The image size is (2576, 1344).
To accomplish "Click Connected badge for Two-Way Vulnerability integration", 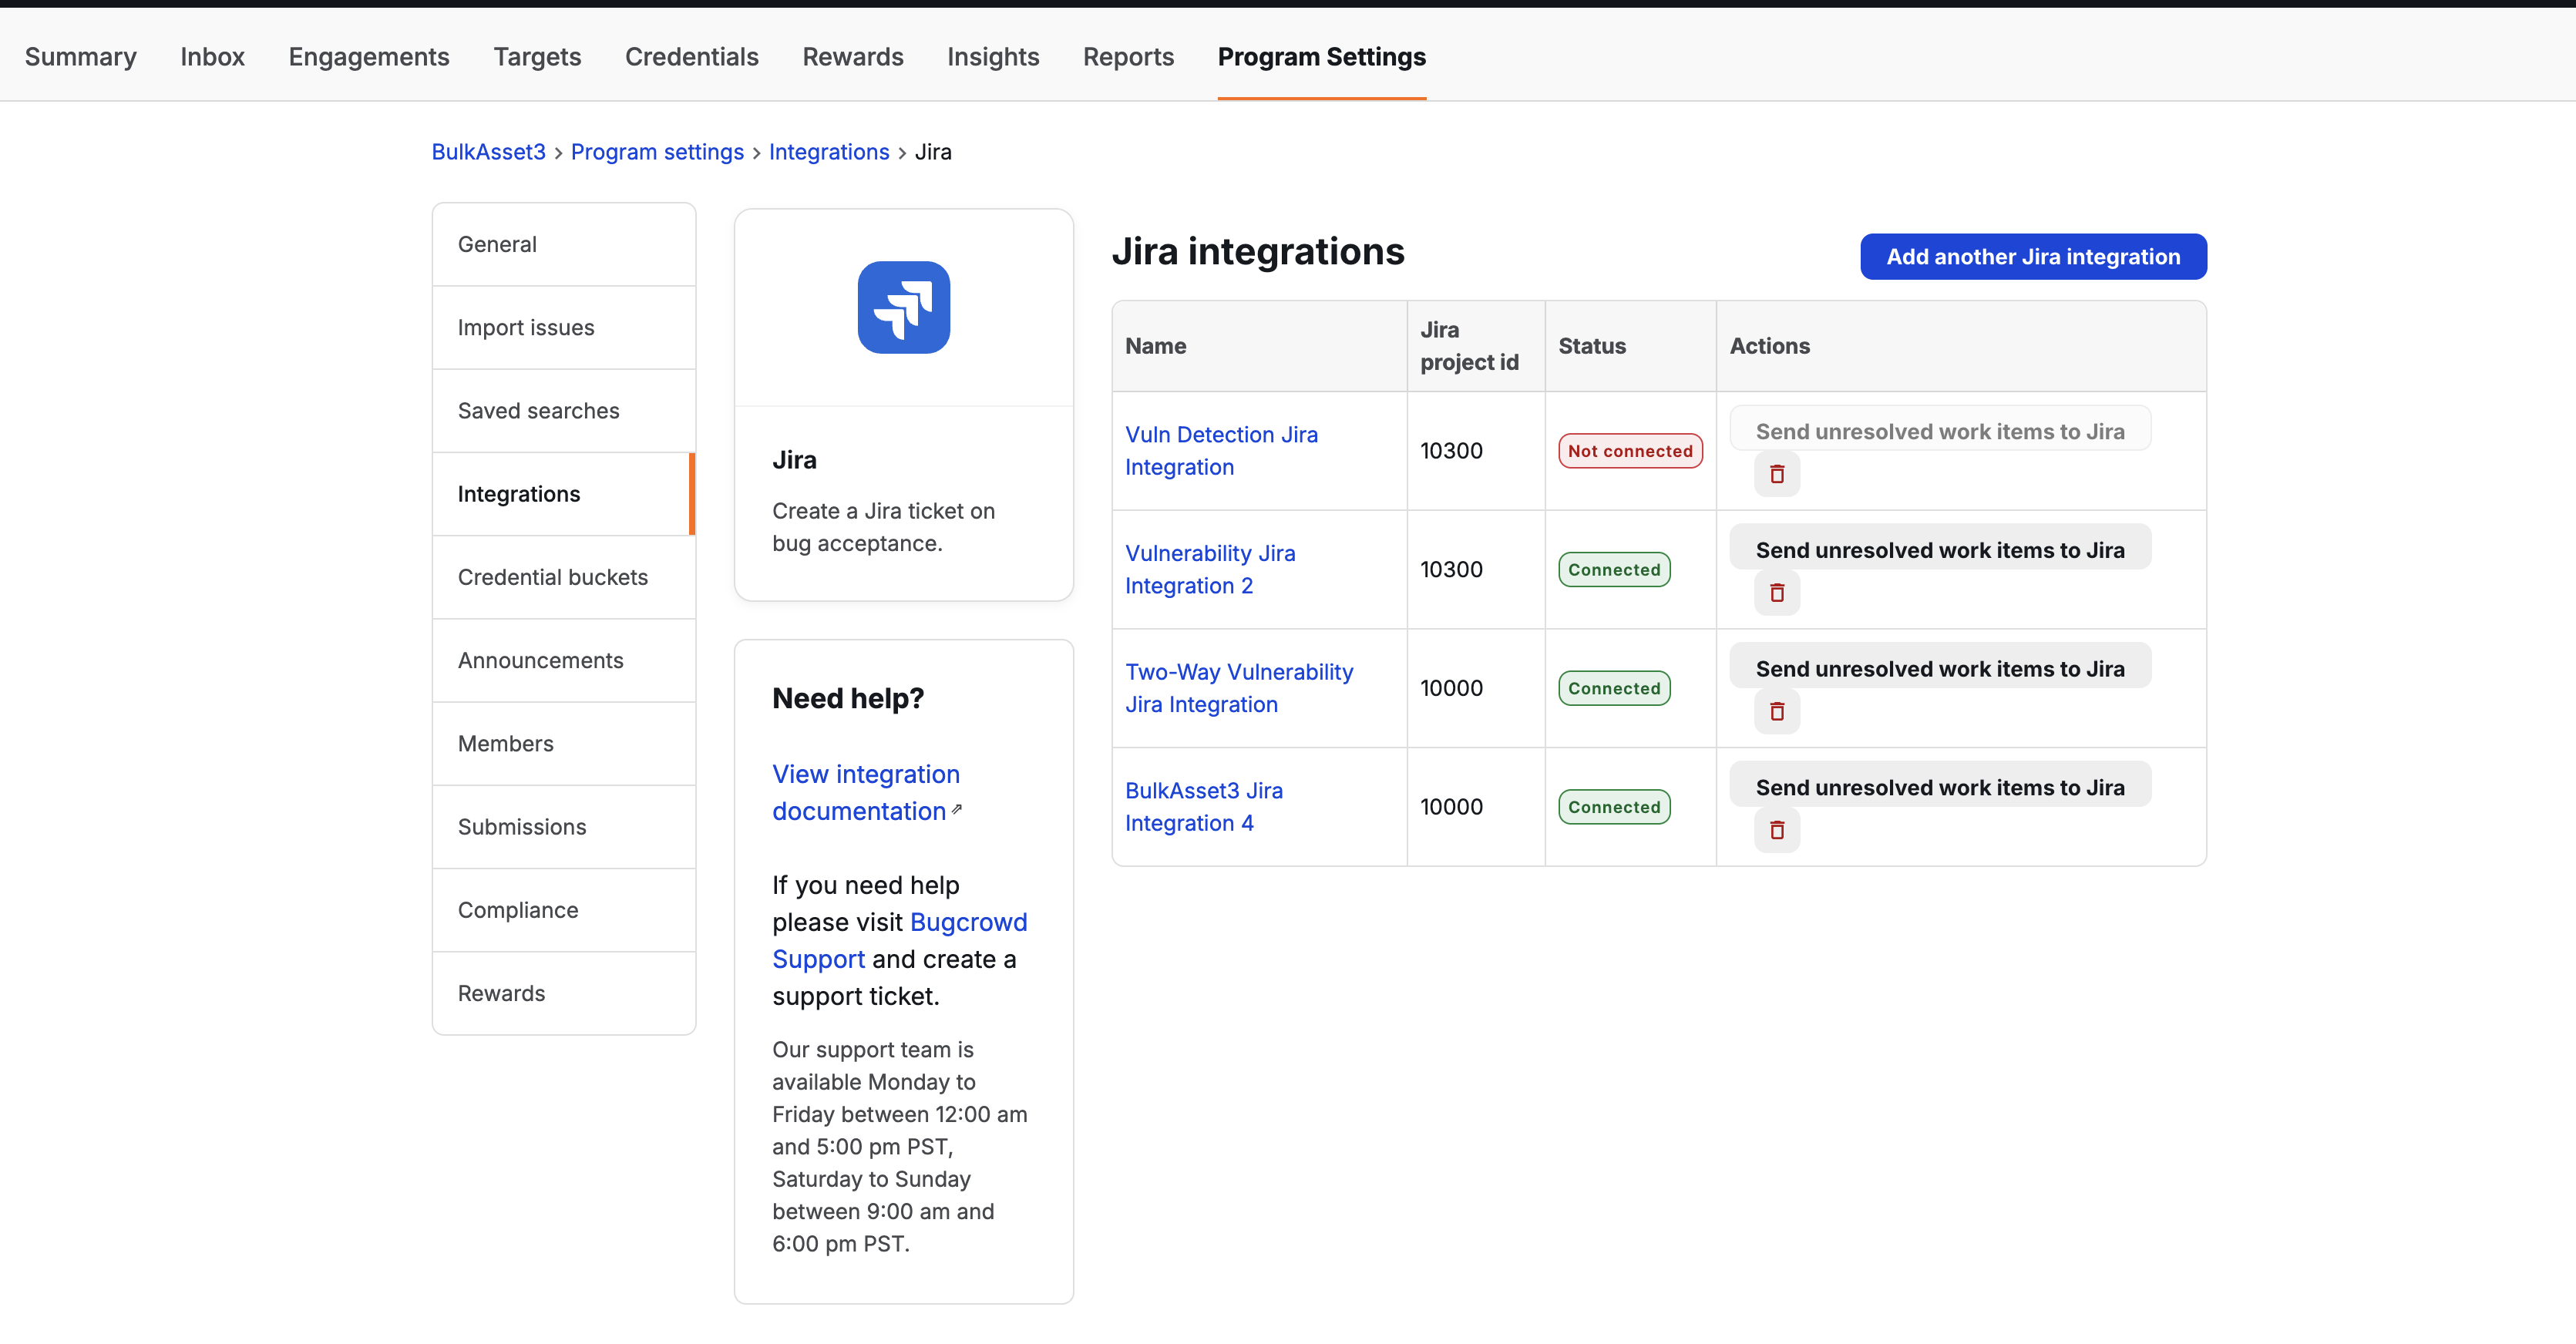I will click(1614, 688).
